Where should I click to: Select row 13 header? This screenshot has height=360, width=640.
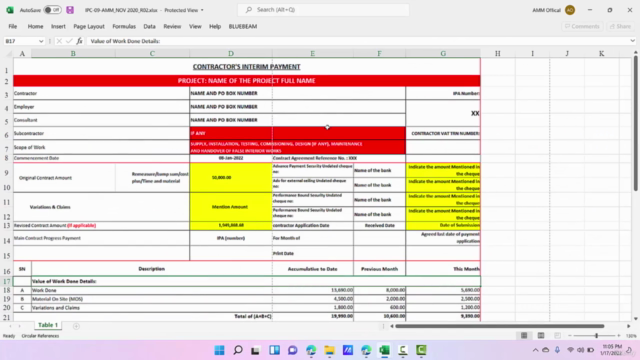(7, 225)
